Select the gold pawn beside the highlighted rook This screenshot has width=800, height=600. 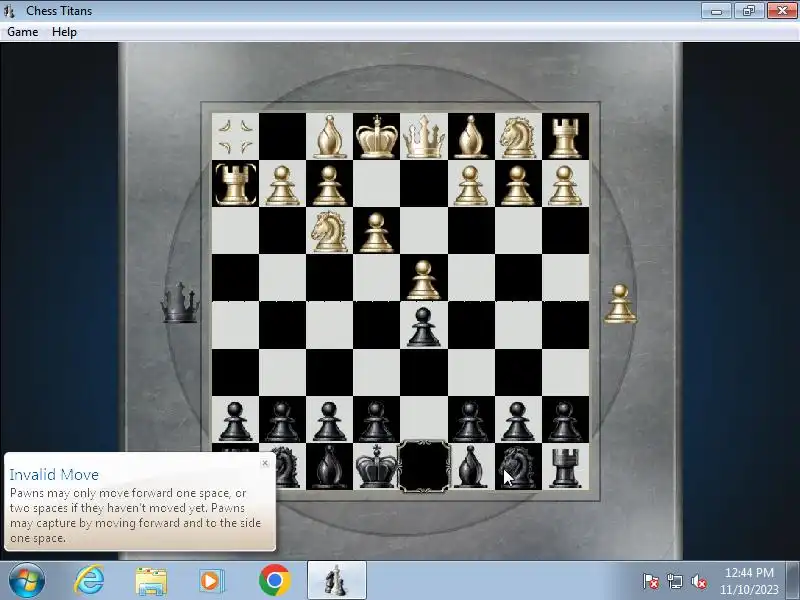click(x=282, y=185)
